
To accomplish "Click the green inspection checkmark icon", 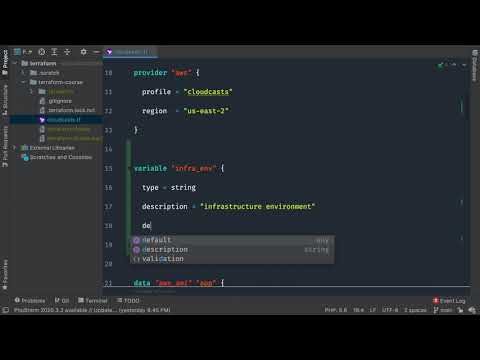I will [x=441, y=65].
